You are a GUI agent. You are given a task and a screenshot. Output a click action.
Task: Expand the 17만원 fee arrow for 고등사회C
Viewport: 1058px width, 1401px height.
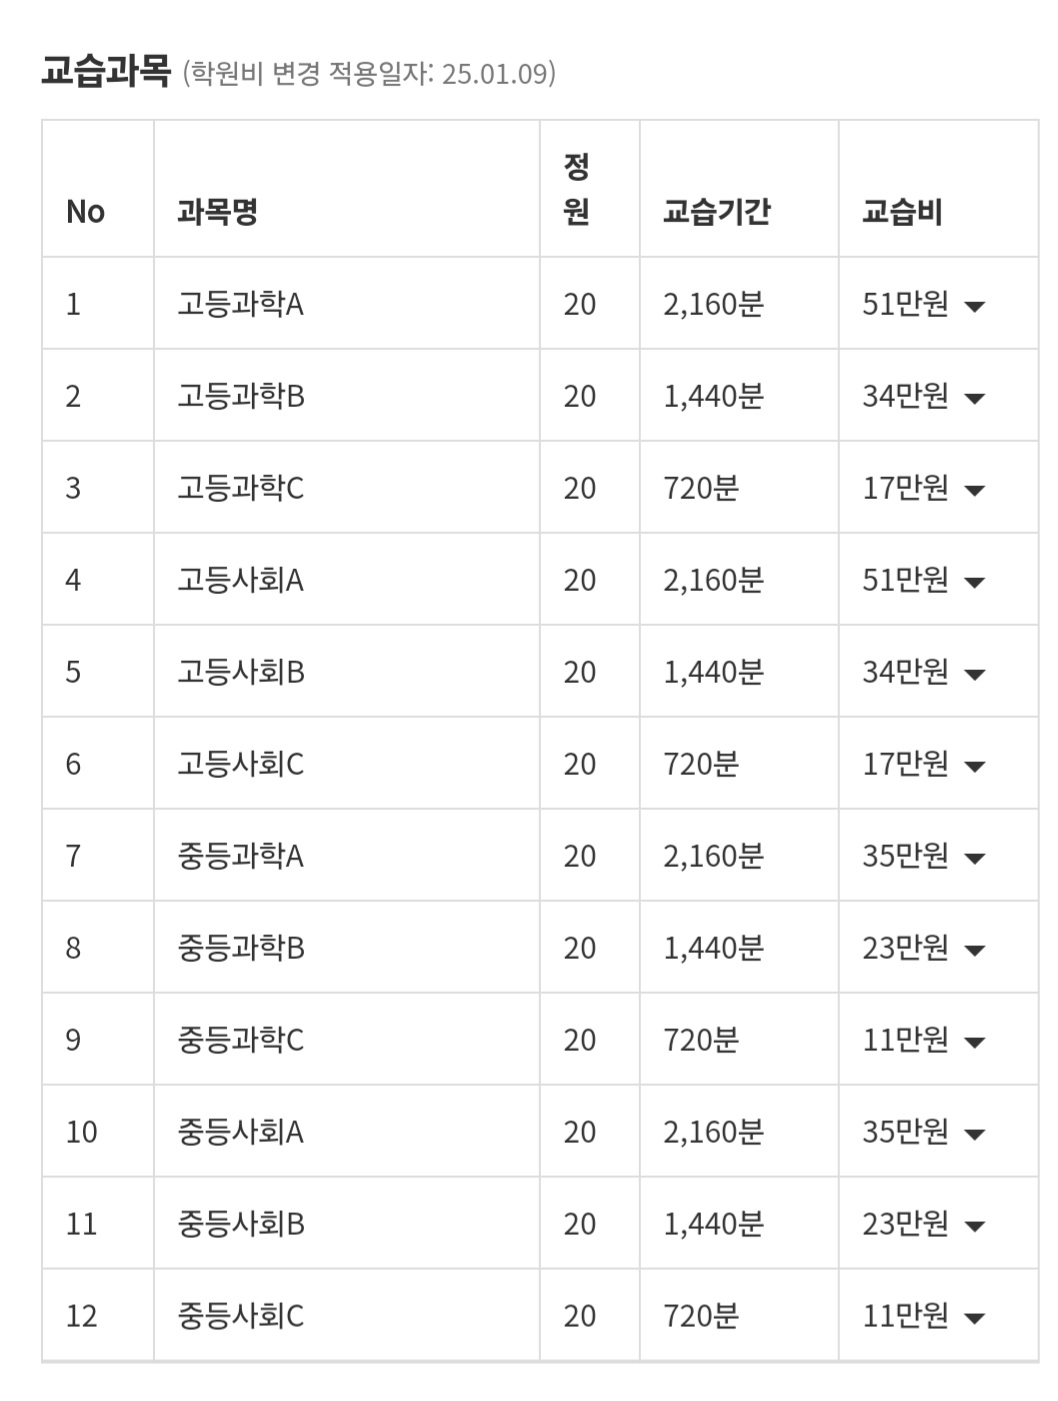point(974,766)
